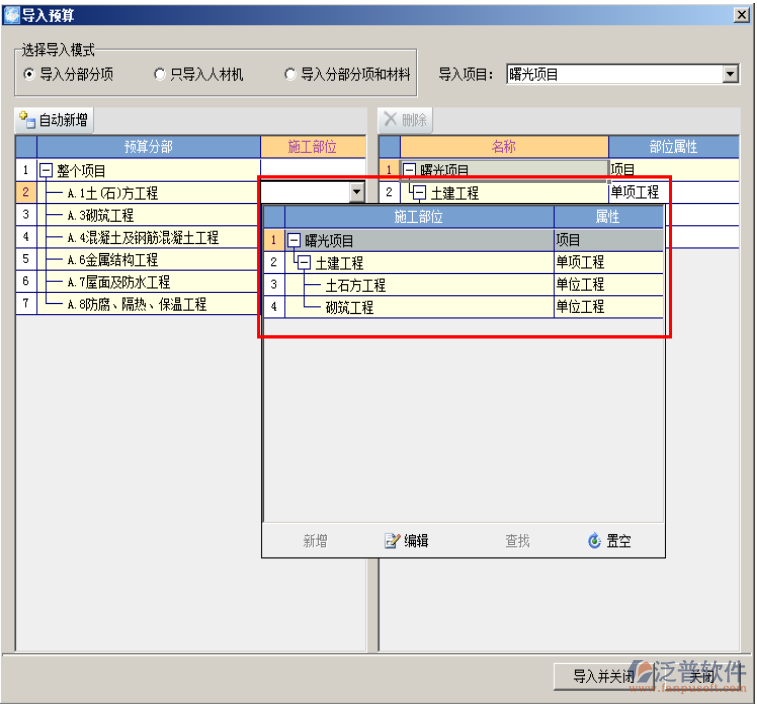Select A.3砌筑工程 in budget tree
Image resolution: width=757 pixels, height=704 pixels.
(x=100, y=215)
